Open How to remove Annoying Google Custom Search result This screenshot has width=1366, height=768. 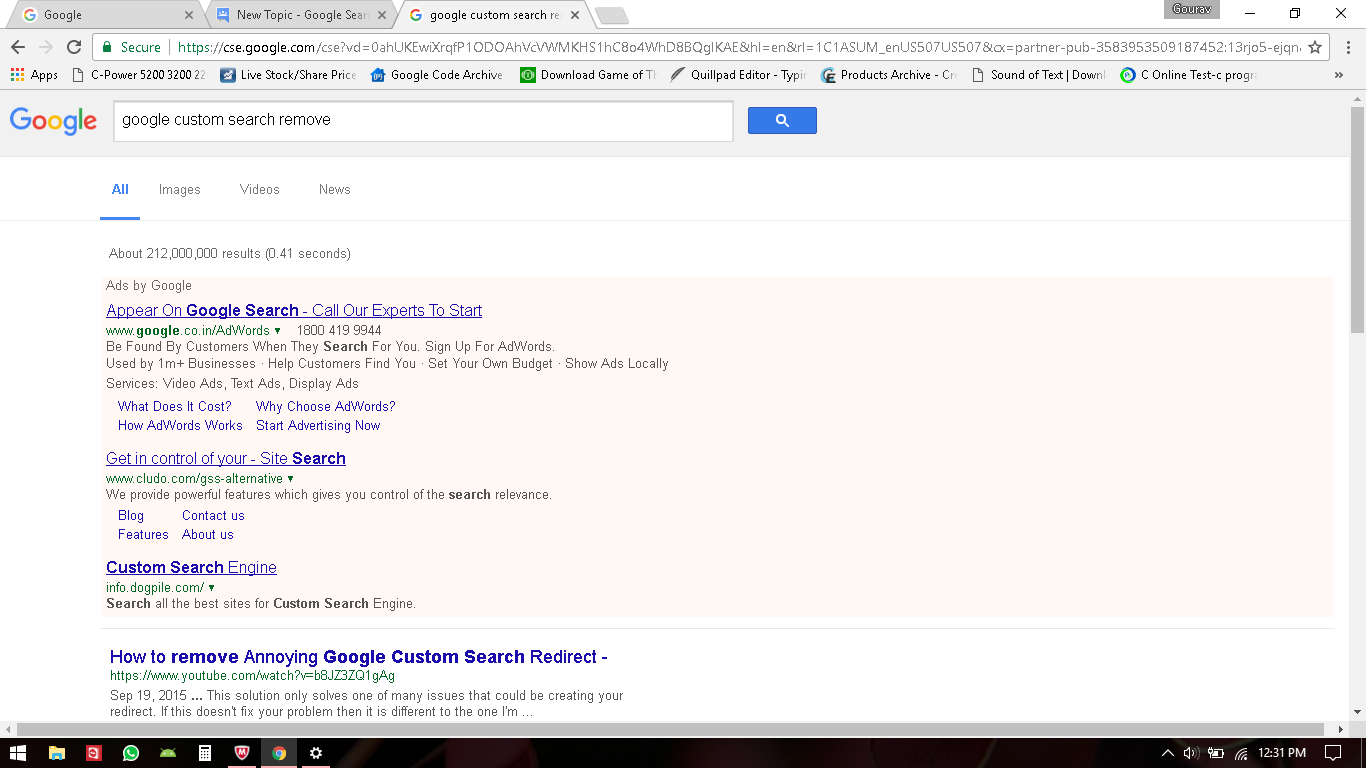coord(359,657)
